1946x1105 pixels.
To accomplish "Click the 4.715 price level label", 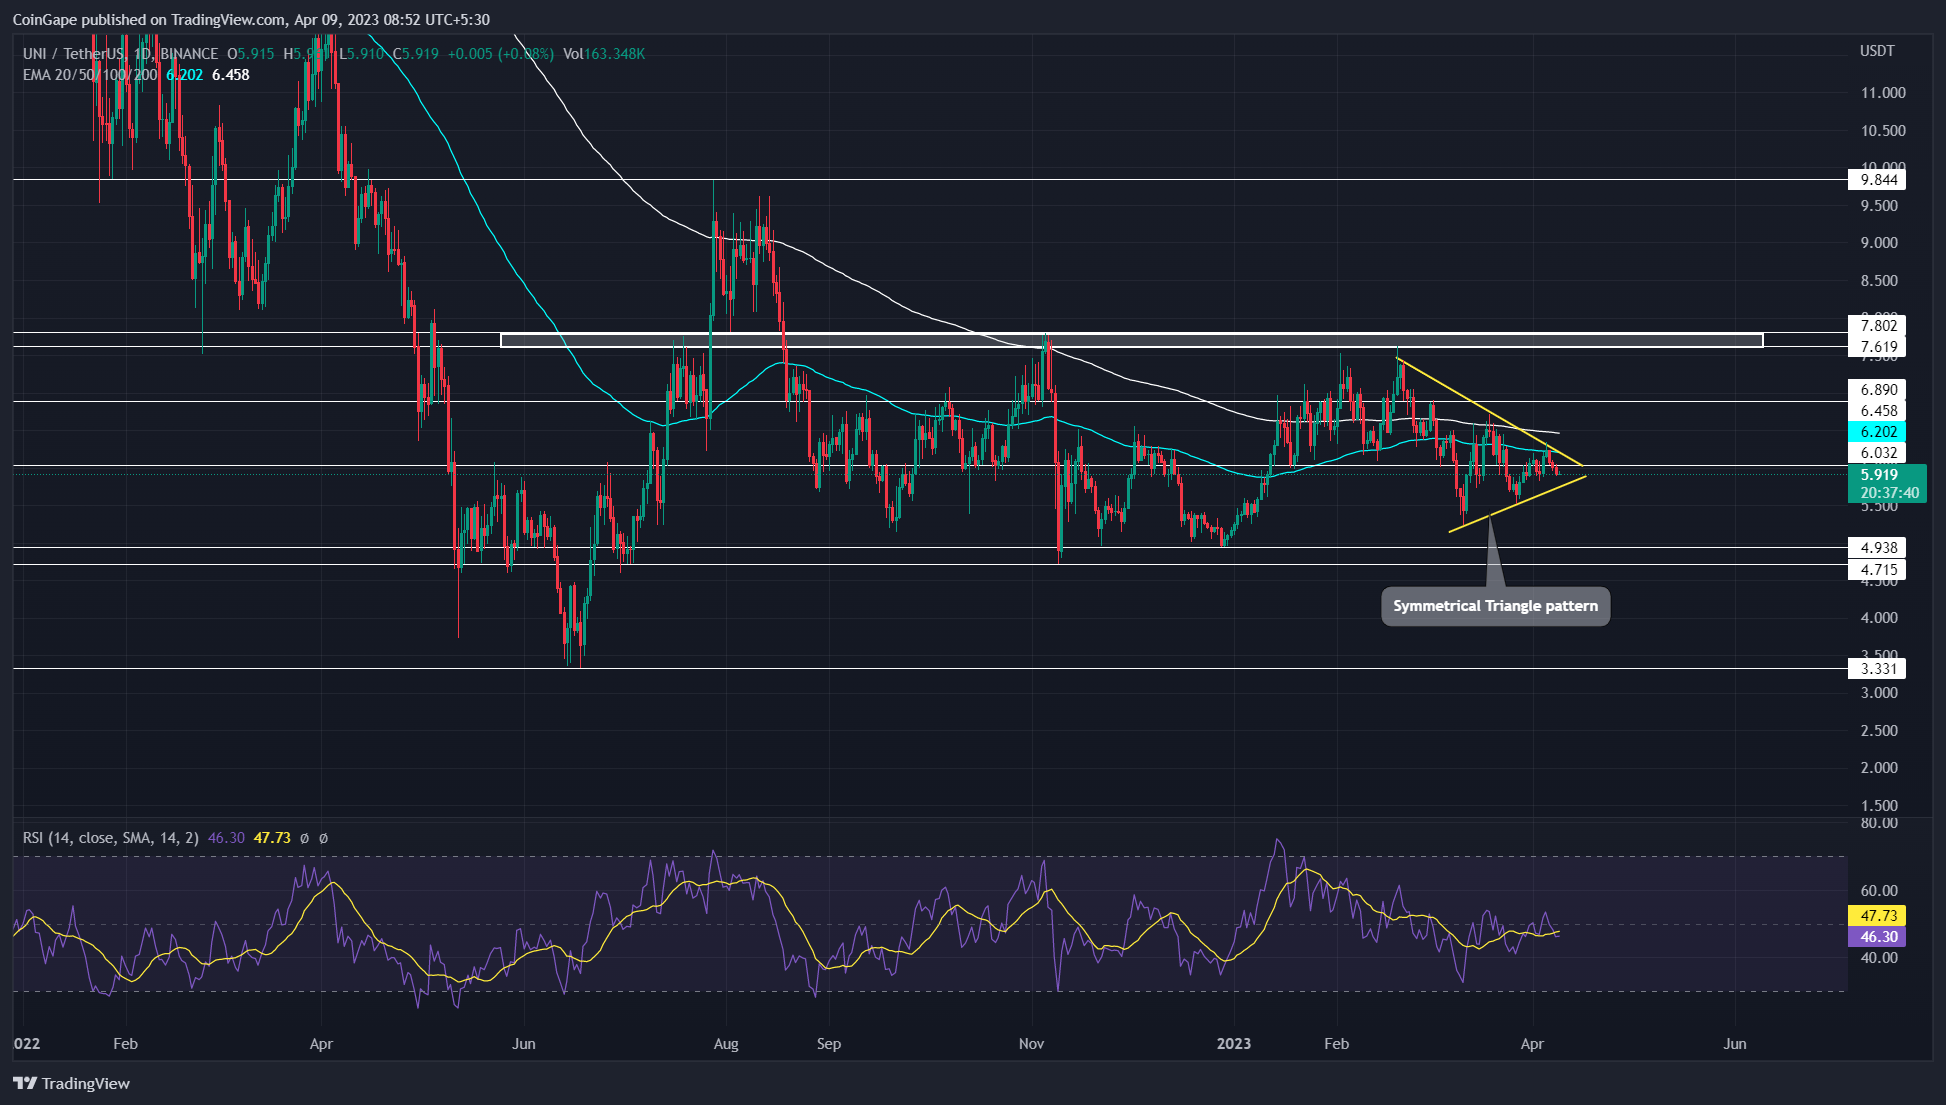I will pyautogui.click(x=1877, y=570).
